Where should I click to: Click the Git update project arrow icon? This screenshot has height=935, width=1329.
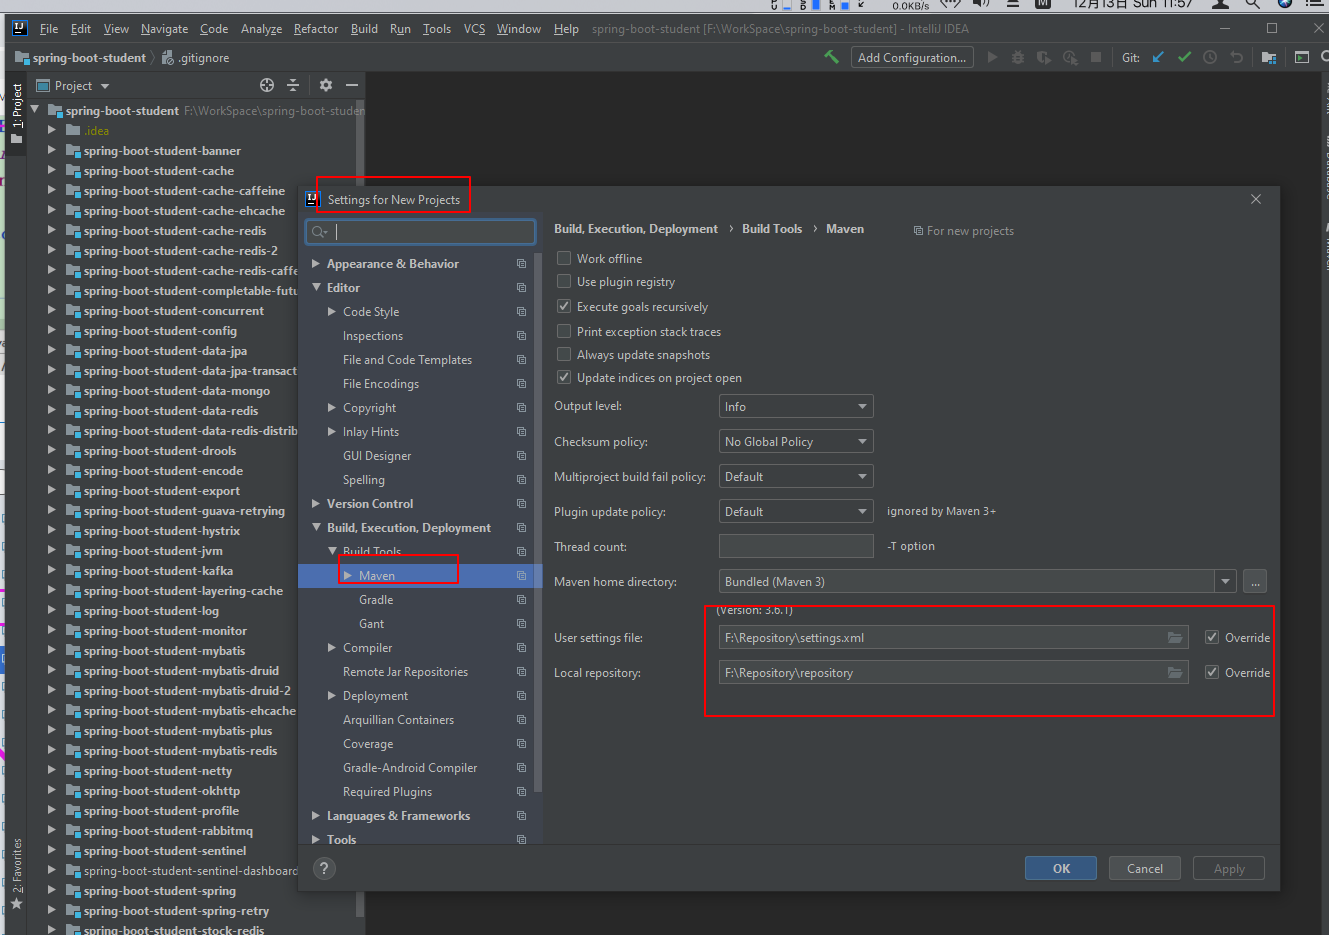click(1158, 57)
